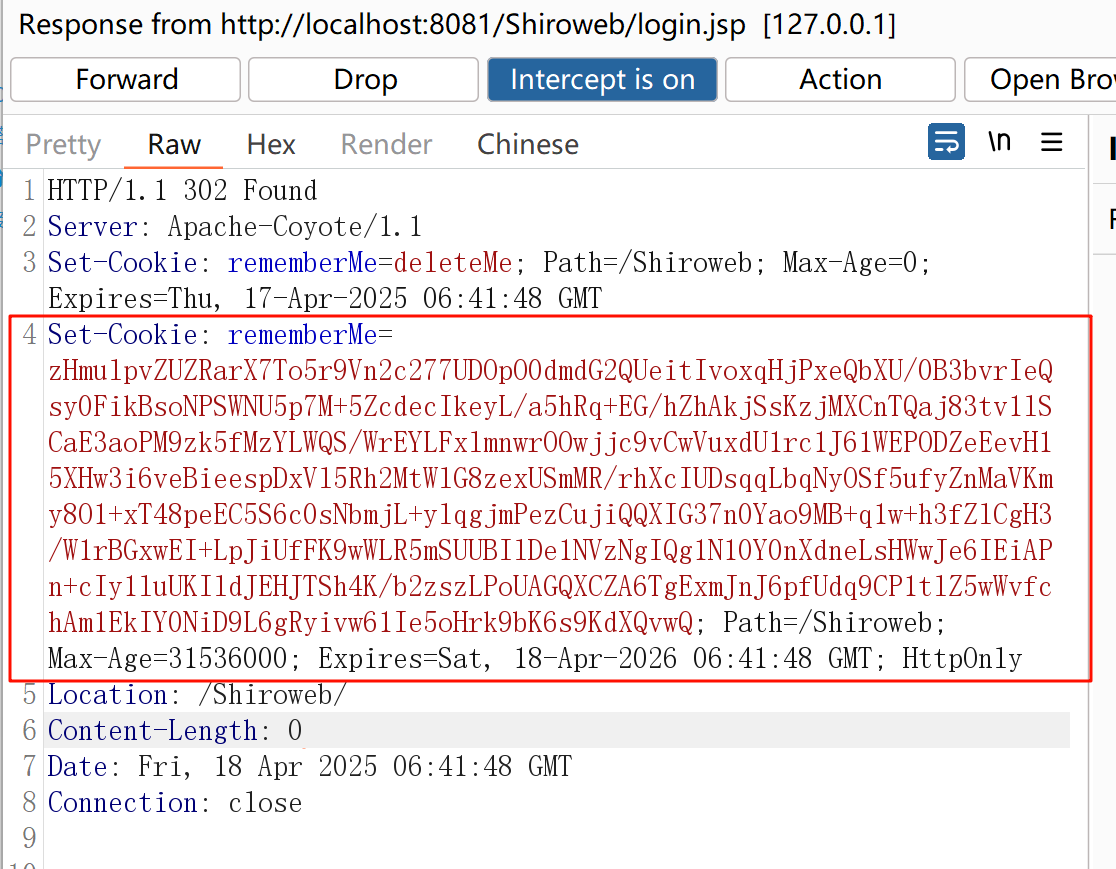Click the Connection: close header
This screenshot has width=1116, height=869.
[174, 803]
